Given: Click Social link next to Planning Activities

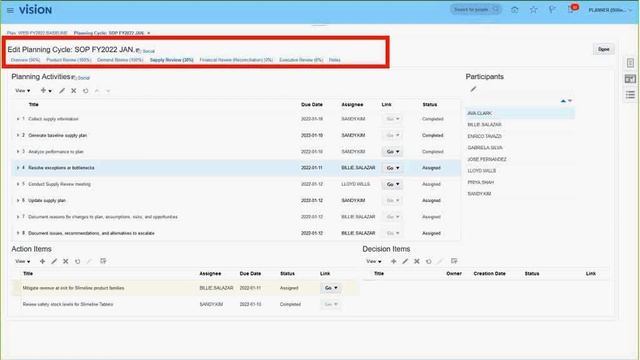Looking at the screenshot, I should point(83,78).
